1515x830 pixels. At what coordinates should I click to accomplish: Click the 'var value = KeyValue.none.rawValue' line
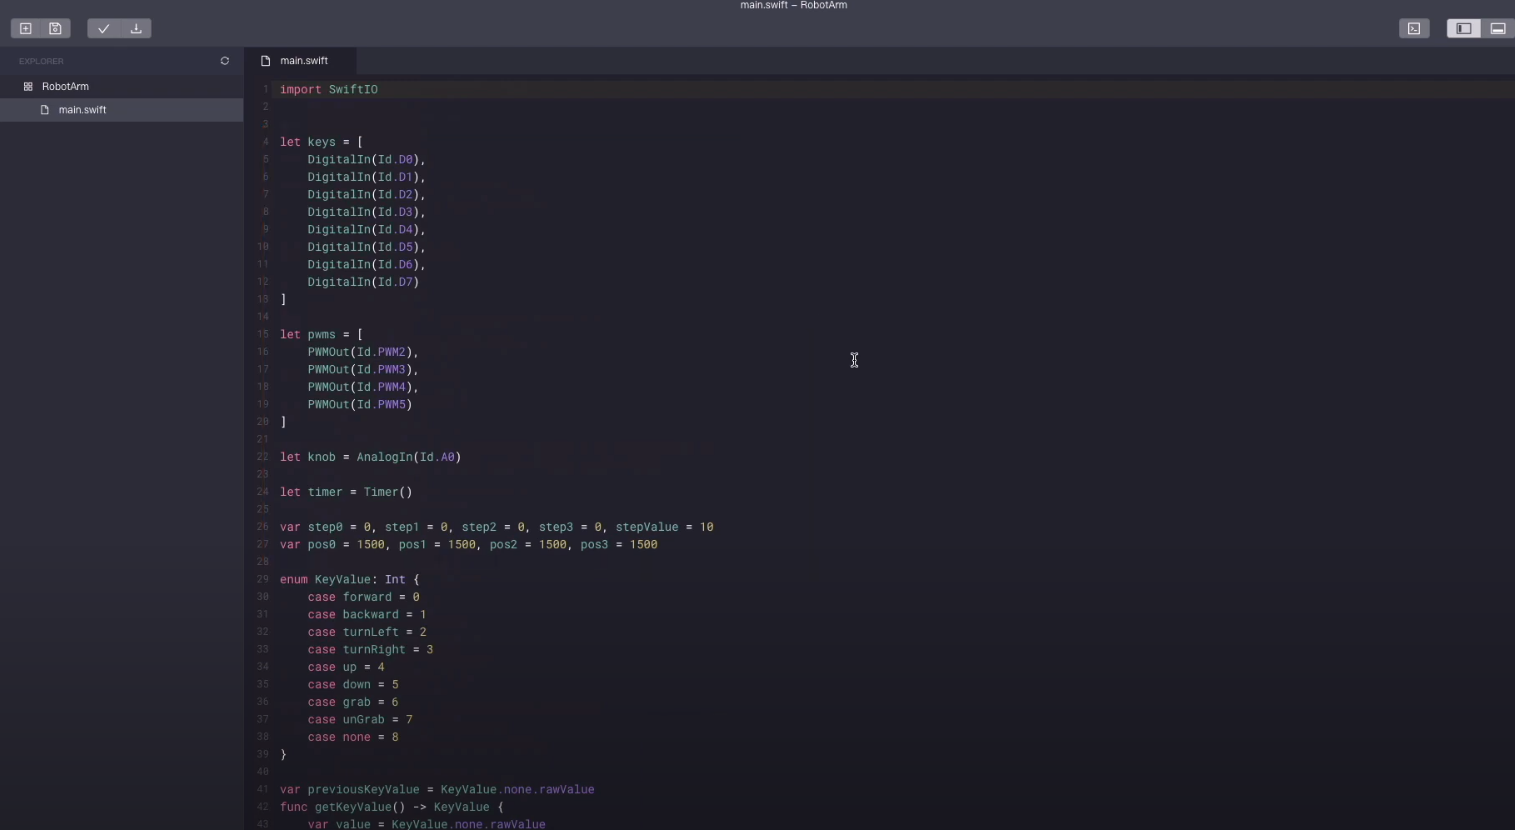[426, 825]
